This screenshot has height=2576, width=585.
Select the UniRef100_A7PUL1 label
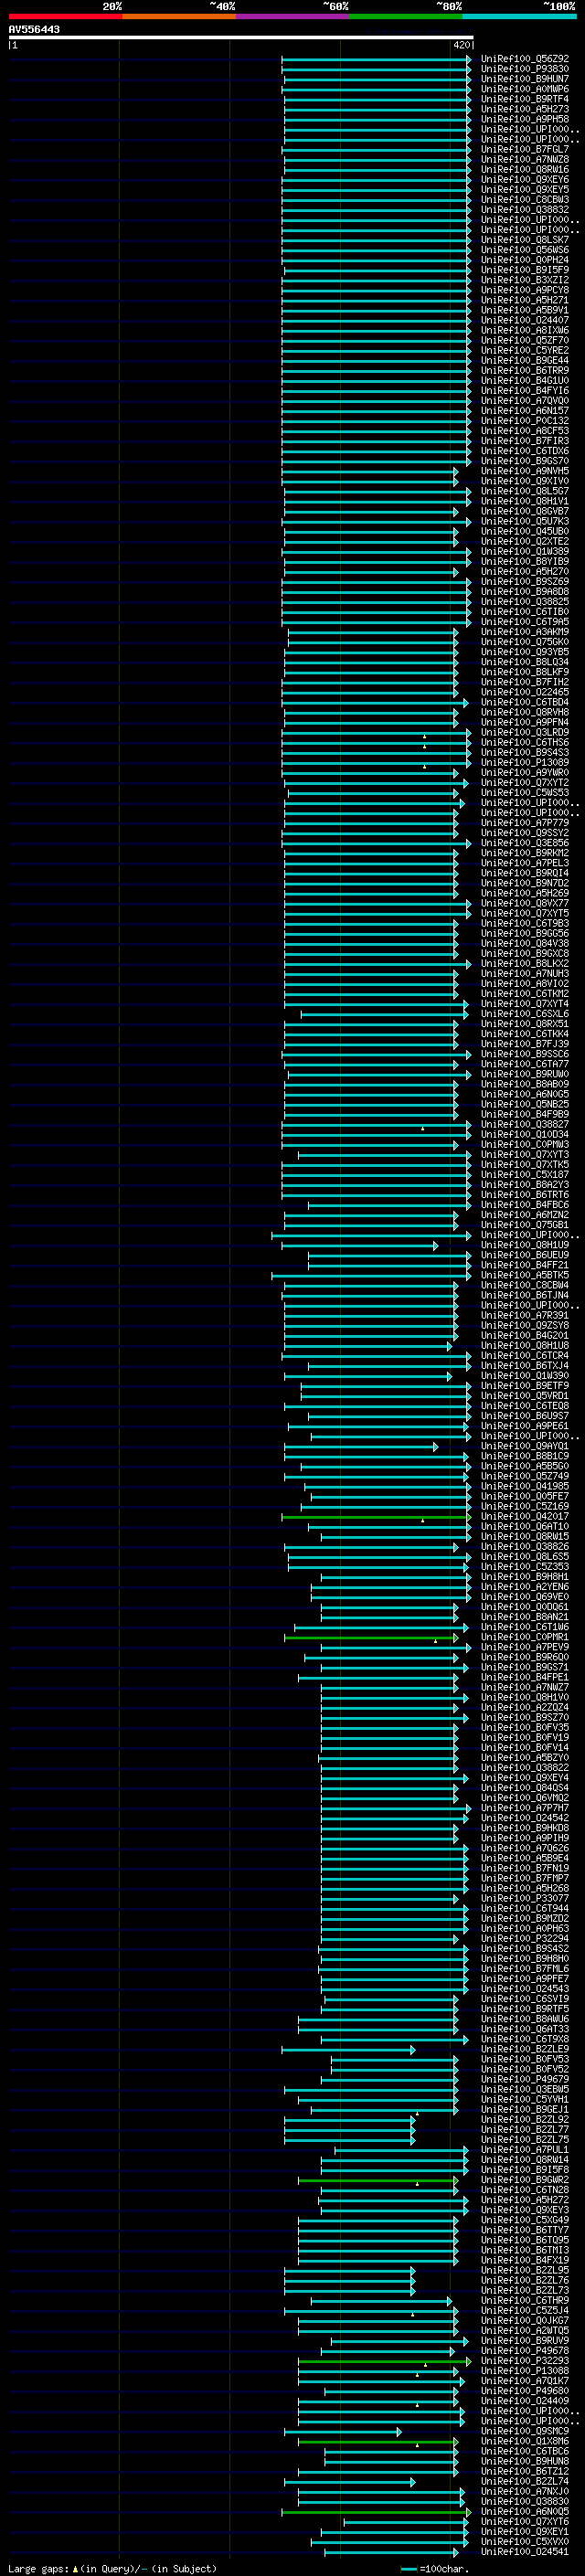(x=525, y=2149)
